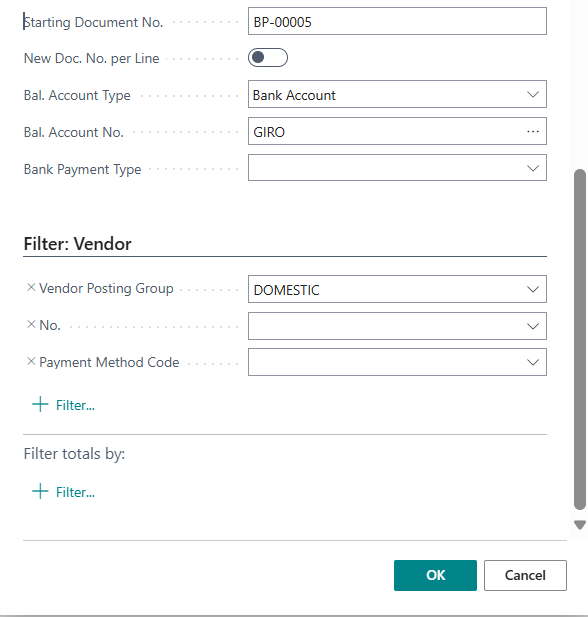The image size is (588, 617).
Task: Expand Payment Method Code dropdown arrow
Action: coord(533,362)
